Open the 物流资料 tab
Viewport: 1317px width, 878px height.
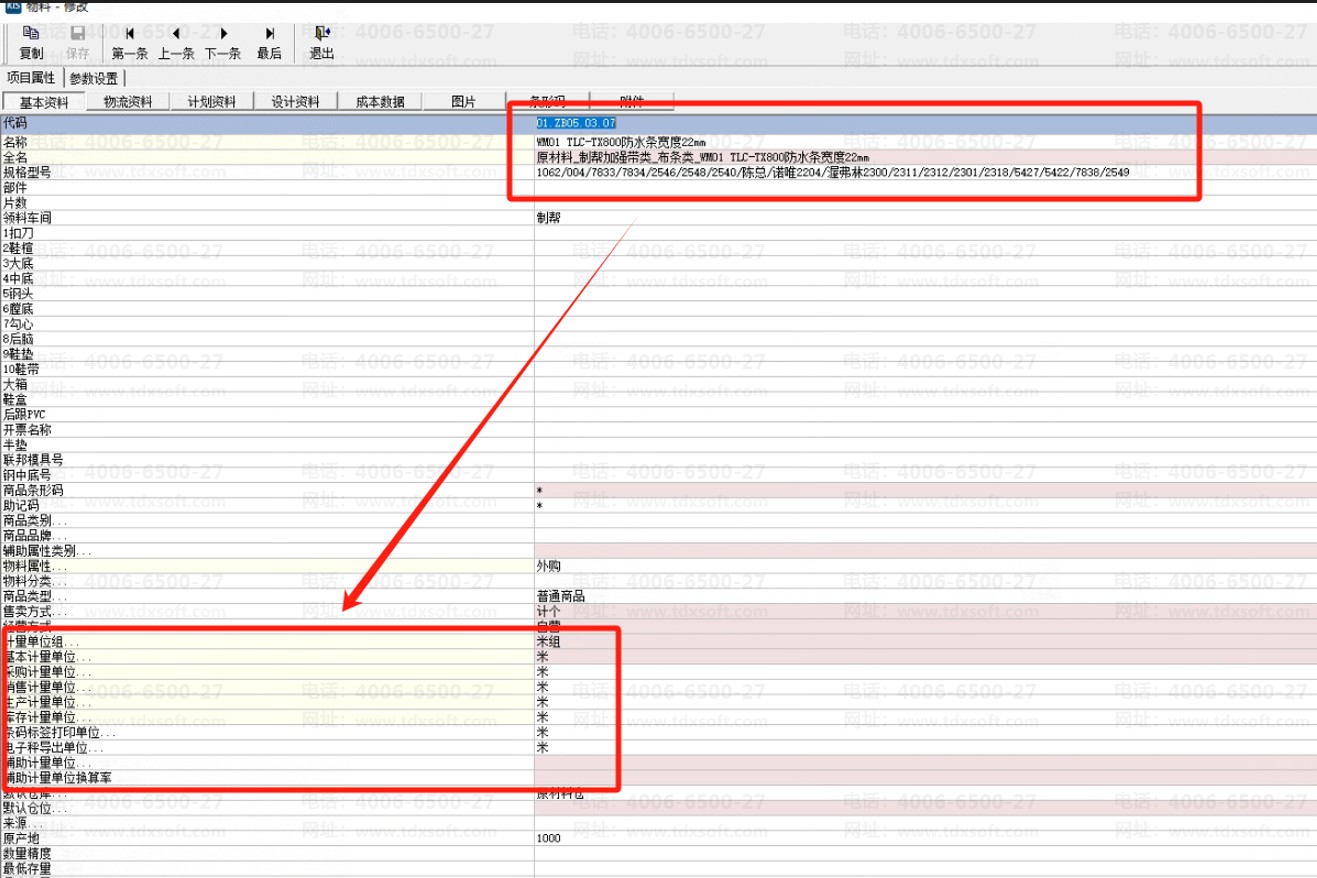tap(128, 102)
